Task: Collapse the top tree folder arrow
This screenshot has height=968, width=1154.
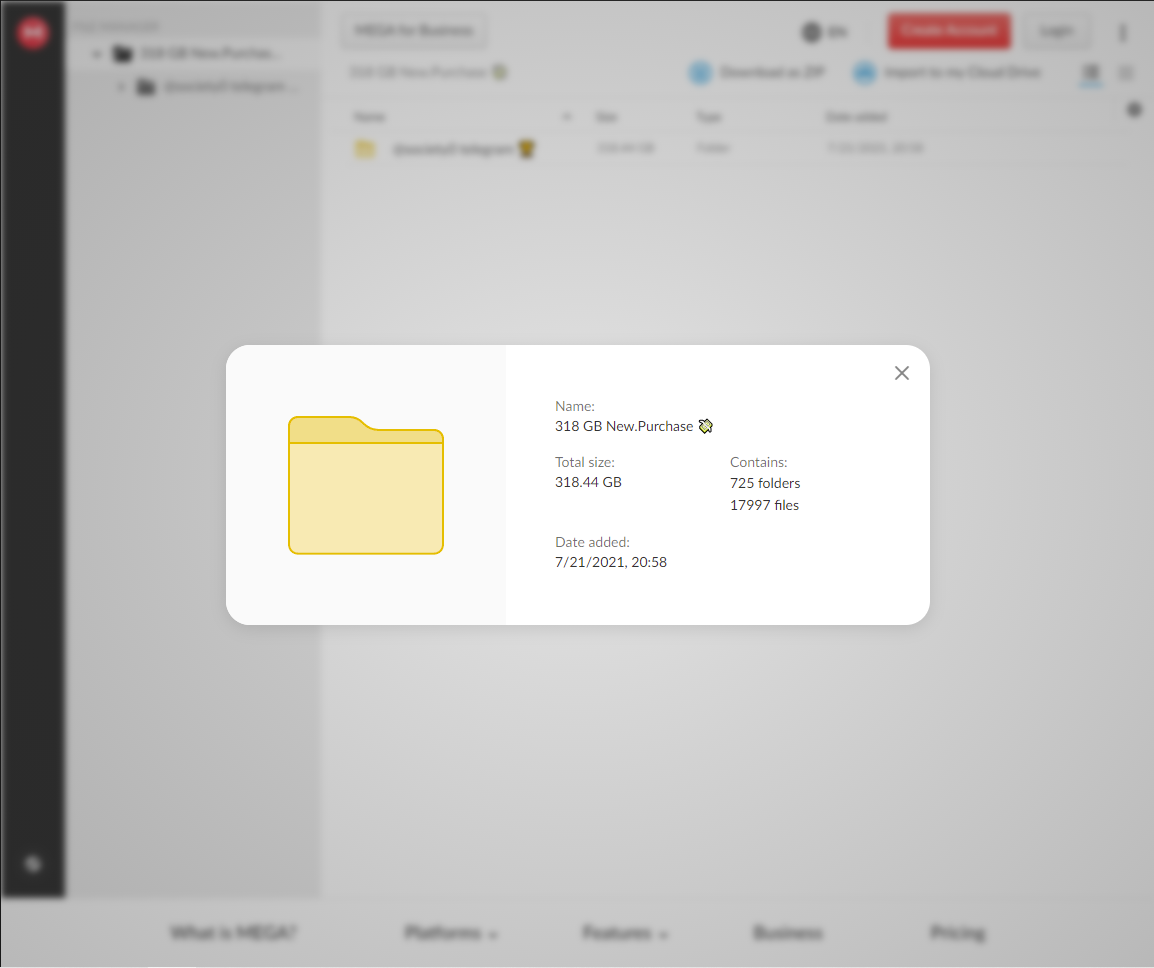Action: click(x=96, y=54)
